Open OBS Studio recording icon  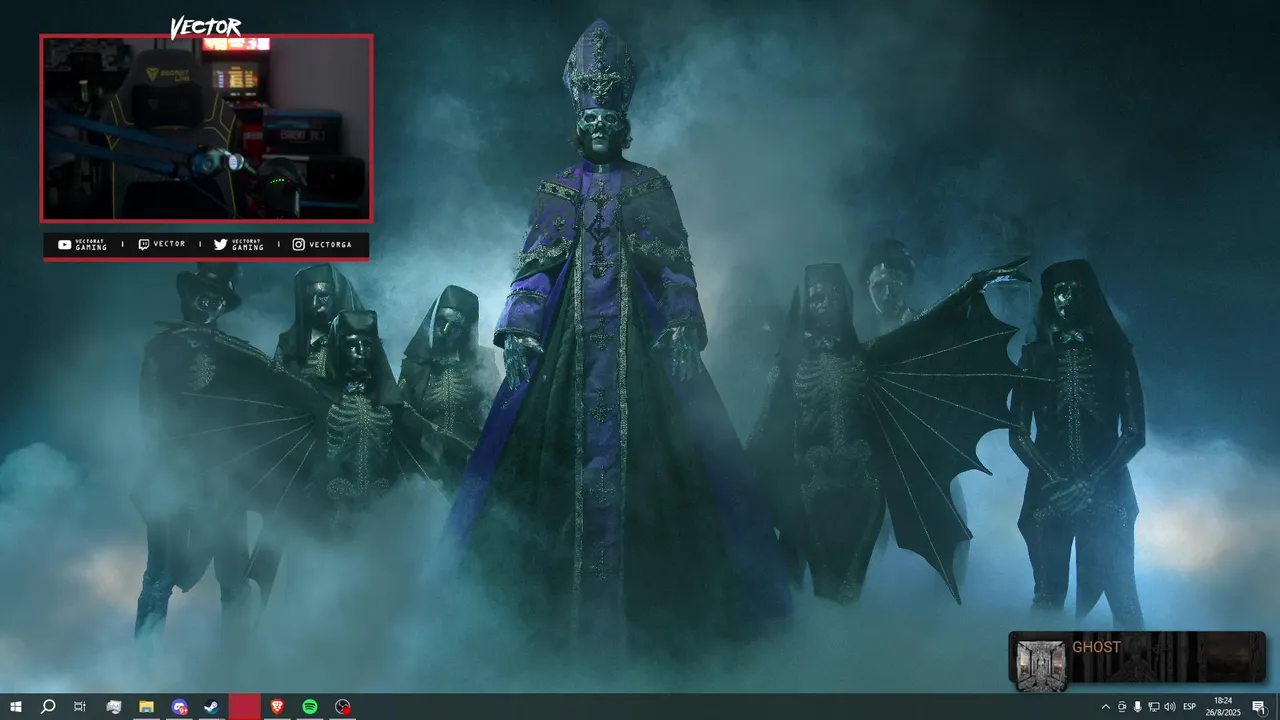[343, 706]
